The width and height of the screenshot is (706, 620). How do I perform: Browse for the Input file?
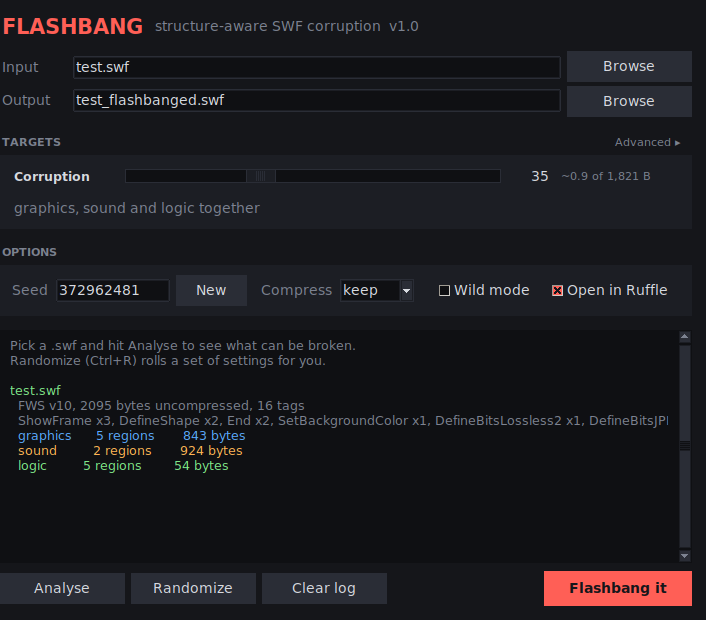(629, 66)
